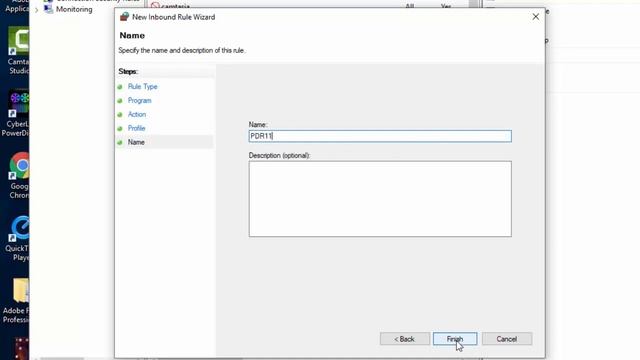Open Google Chrome desktop shortcut
Viewport: 640px width, 360px height.
pos(19,176)
